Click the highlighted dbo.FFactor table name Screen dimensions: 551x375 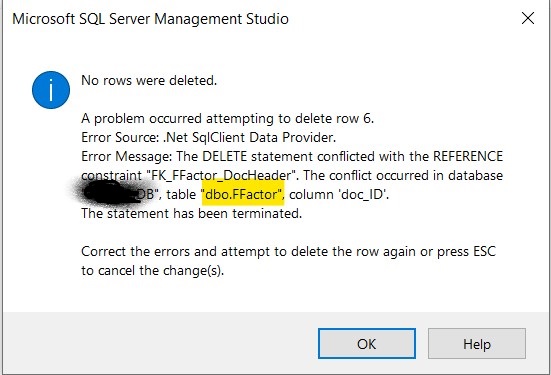[242, 194]
